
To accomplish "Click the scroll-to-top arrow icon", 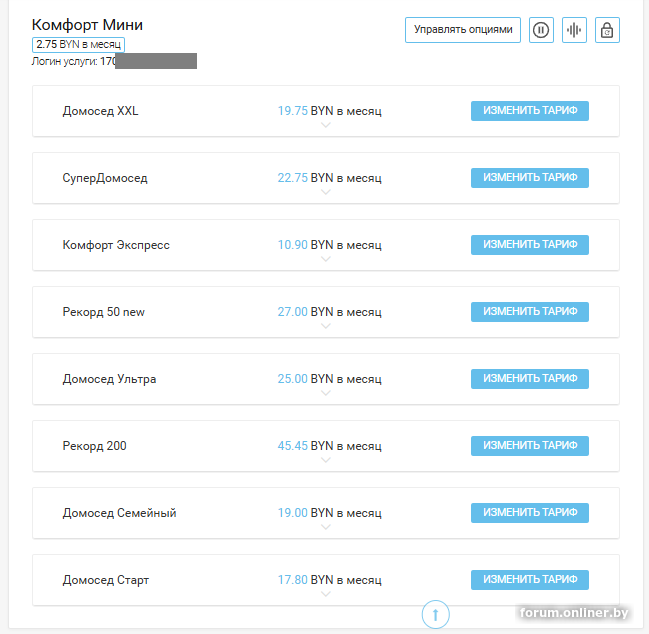I will [x=436, y=614].
